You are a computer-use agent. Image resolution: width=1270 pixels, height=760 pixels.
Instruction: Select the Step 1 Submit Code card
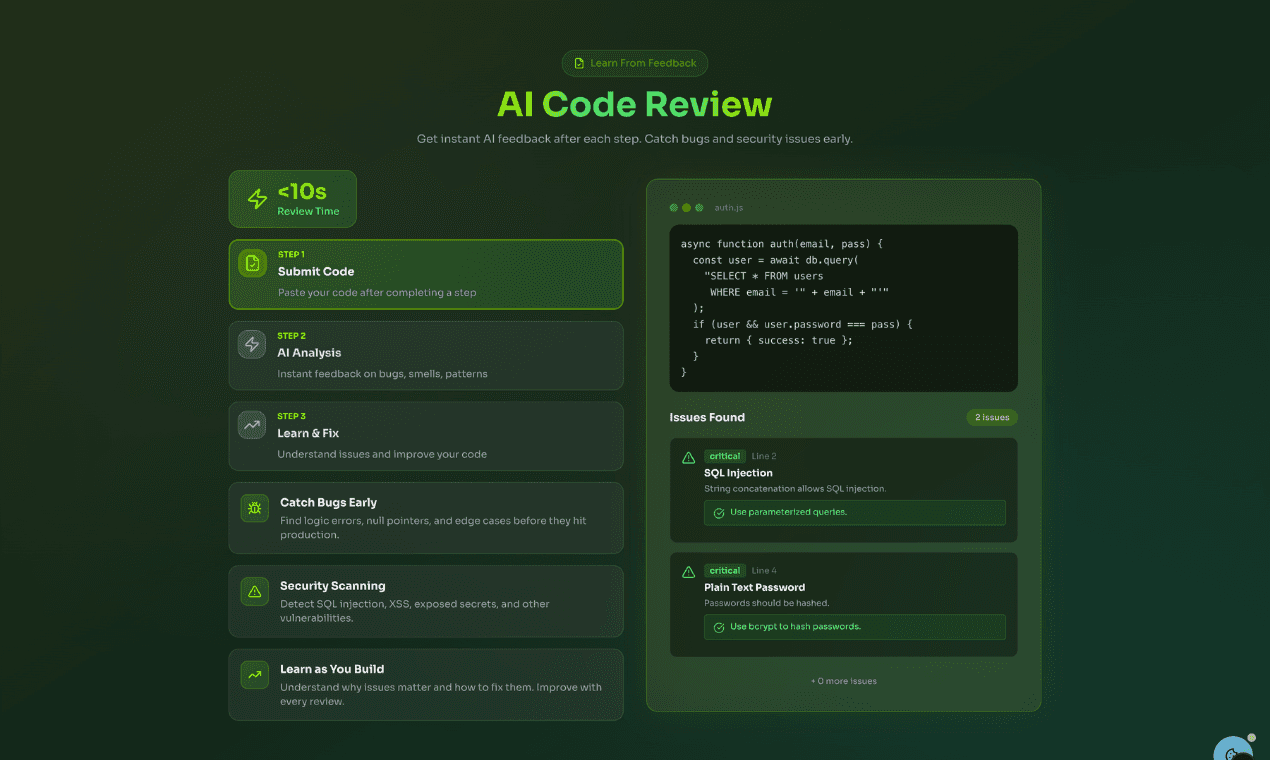click(425, 274)
